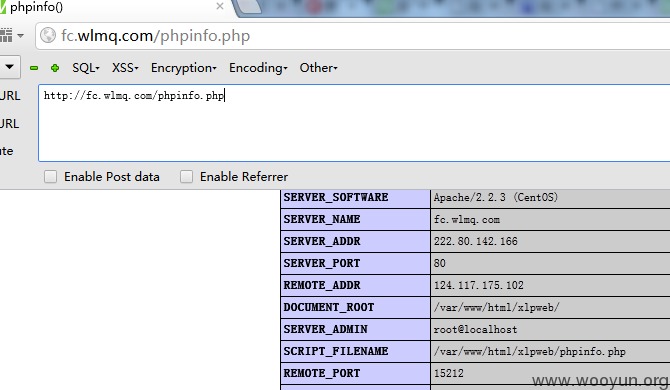Open the Encoding menu

(258, 68)
